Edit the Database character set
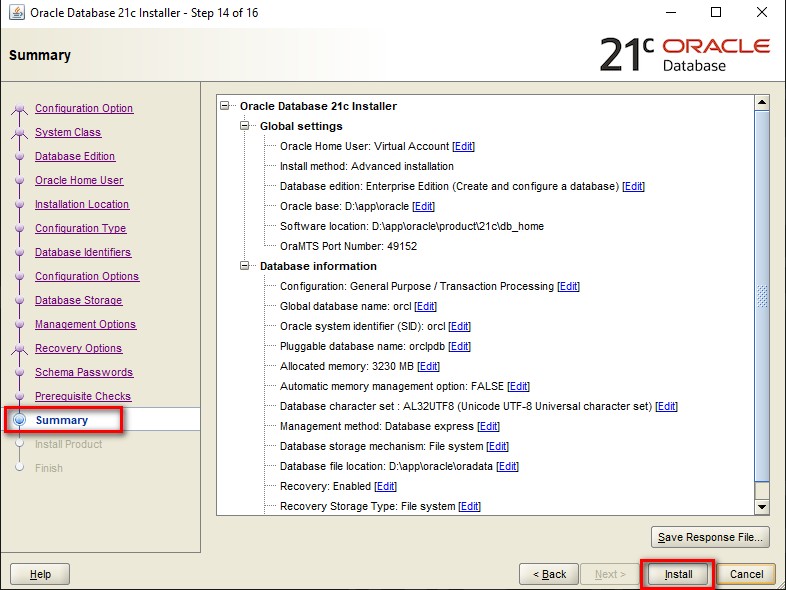 [666, 407]
